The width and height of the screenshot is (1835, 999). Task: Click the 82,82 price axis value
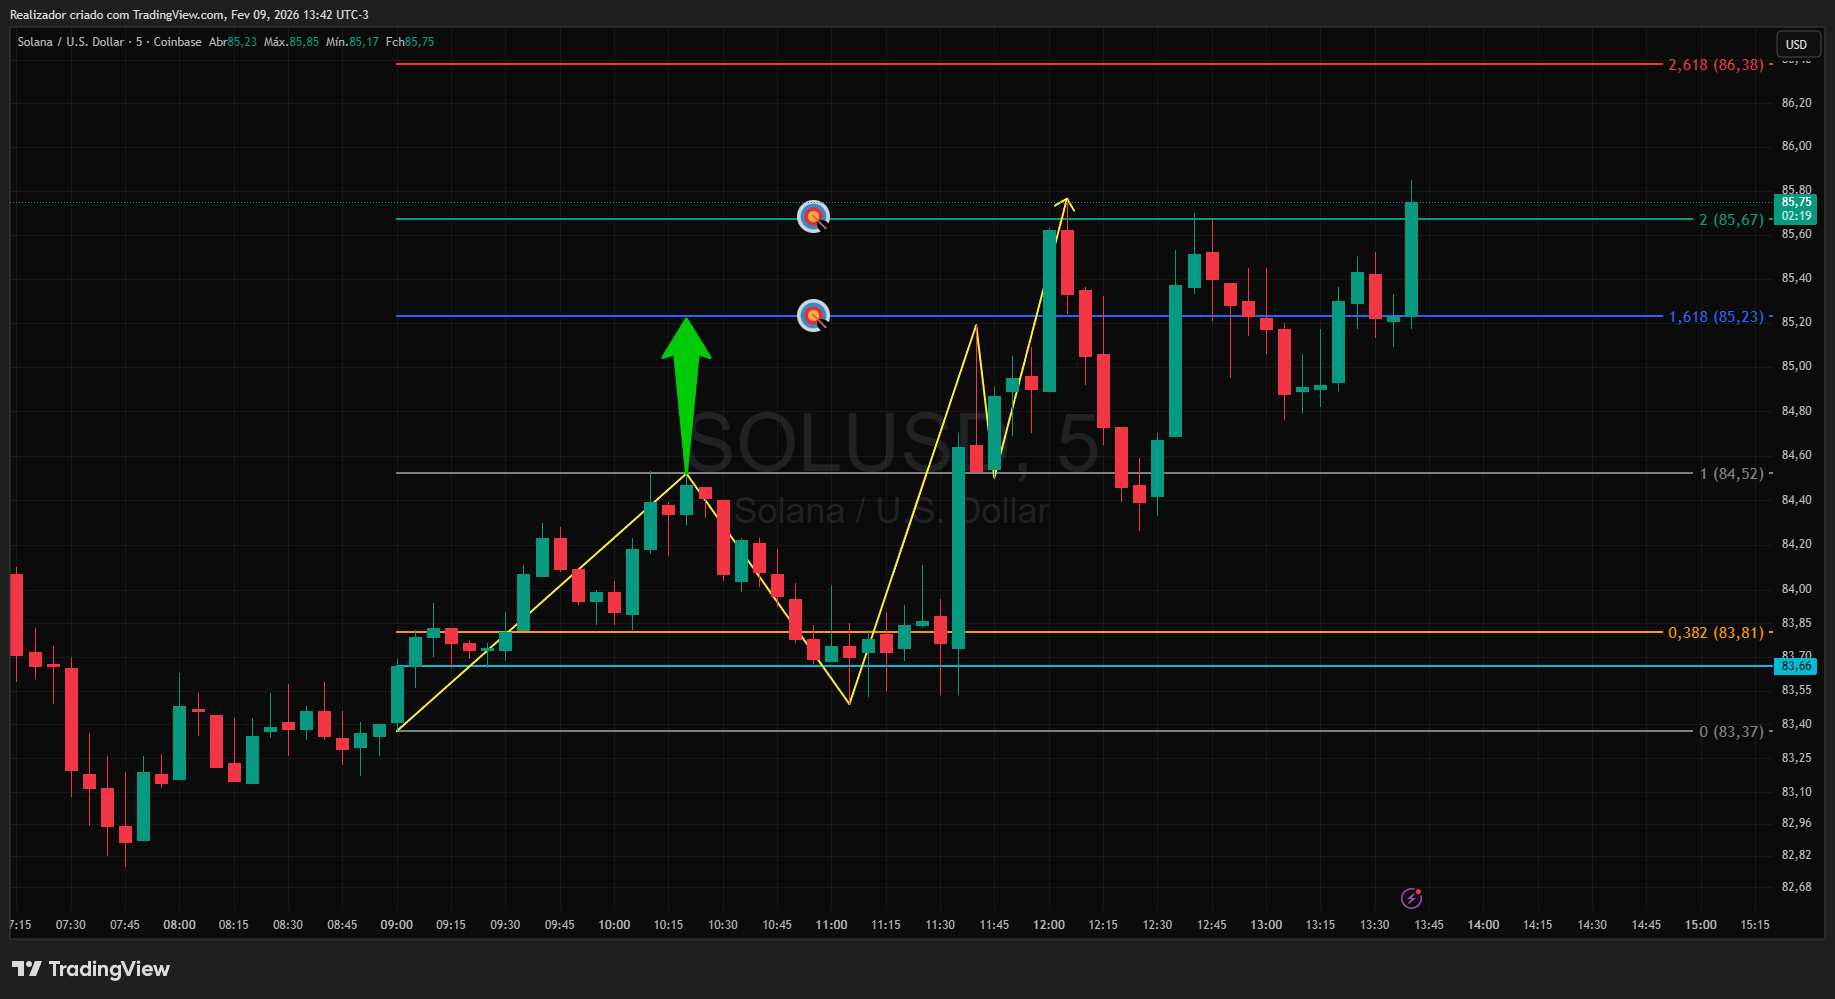[1797, 855]
